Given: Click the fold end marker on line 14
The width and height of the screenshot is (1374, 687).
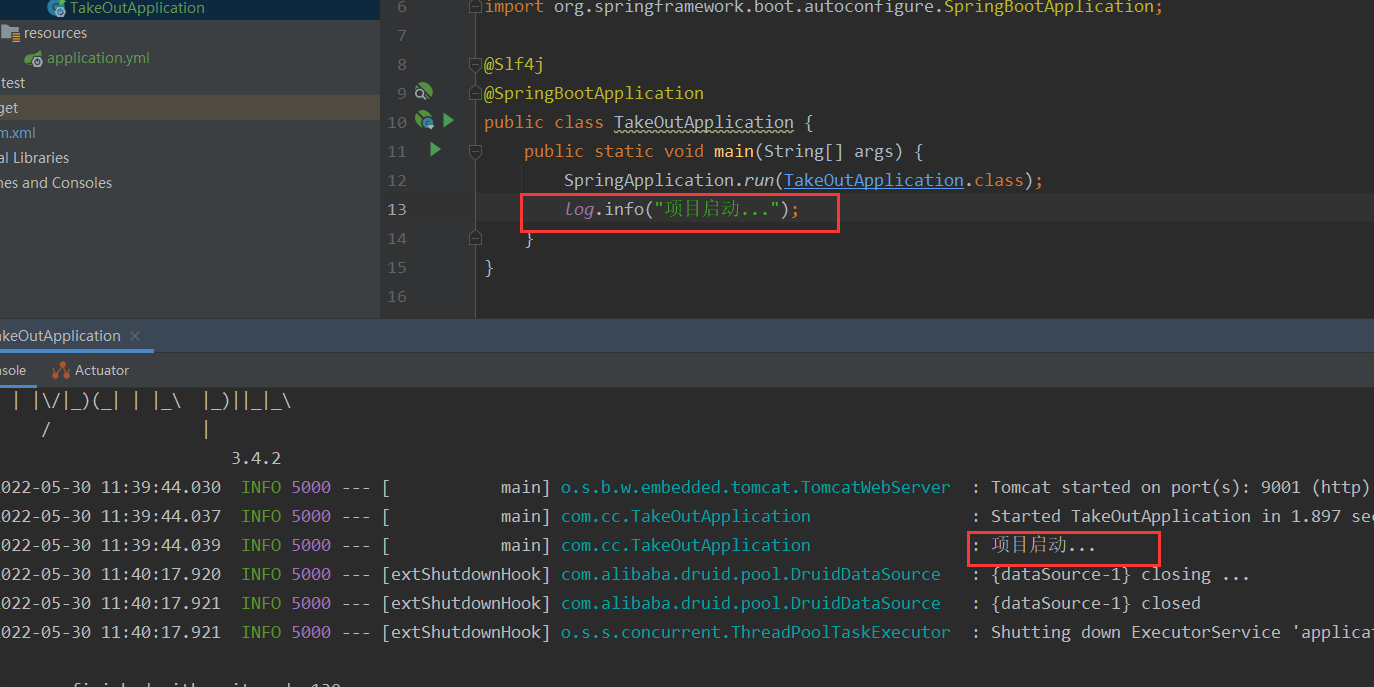Looking at the screenshot, I should coord(477,238).
